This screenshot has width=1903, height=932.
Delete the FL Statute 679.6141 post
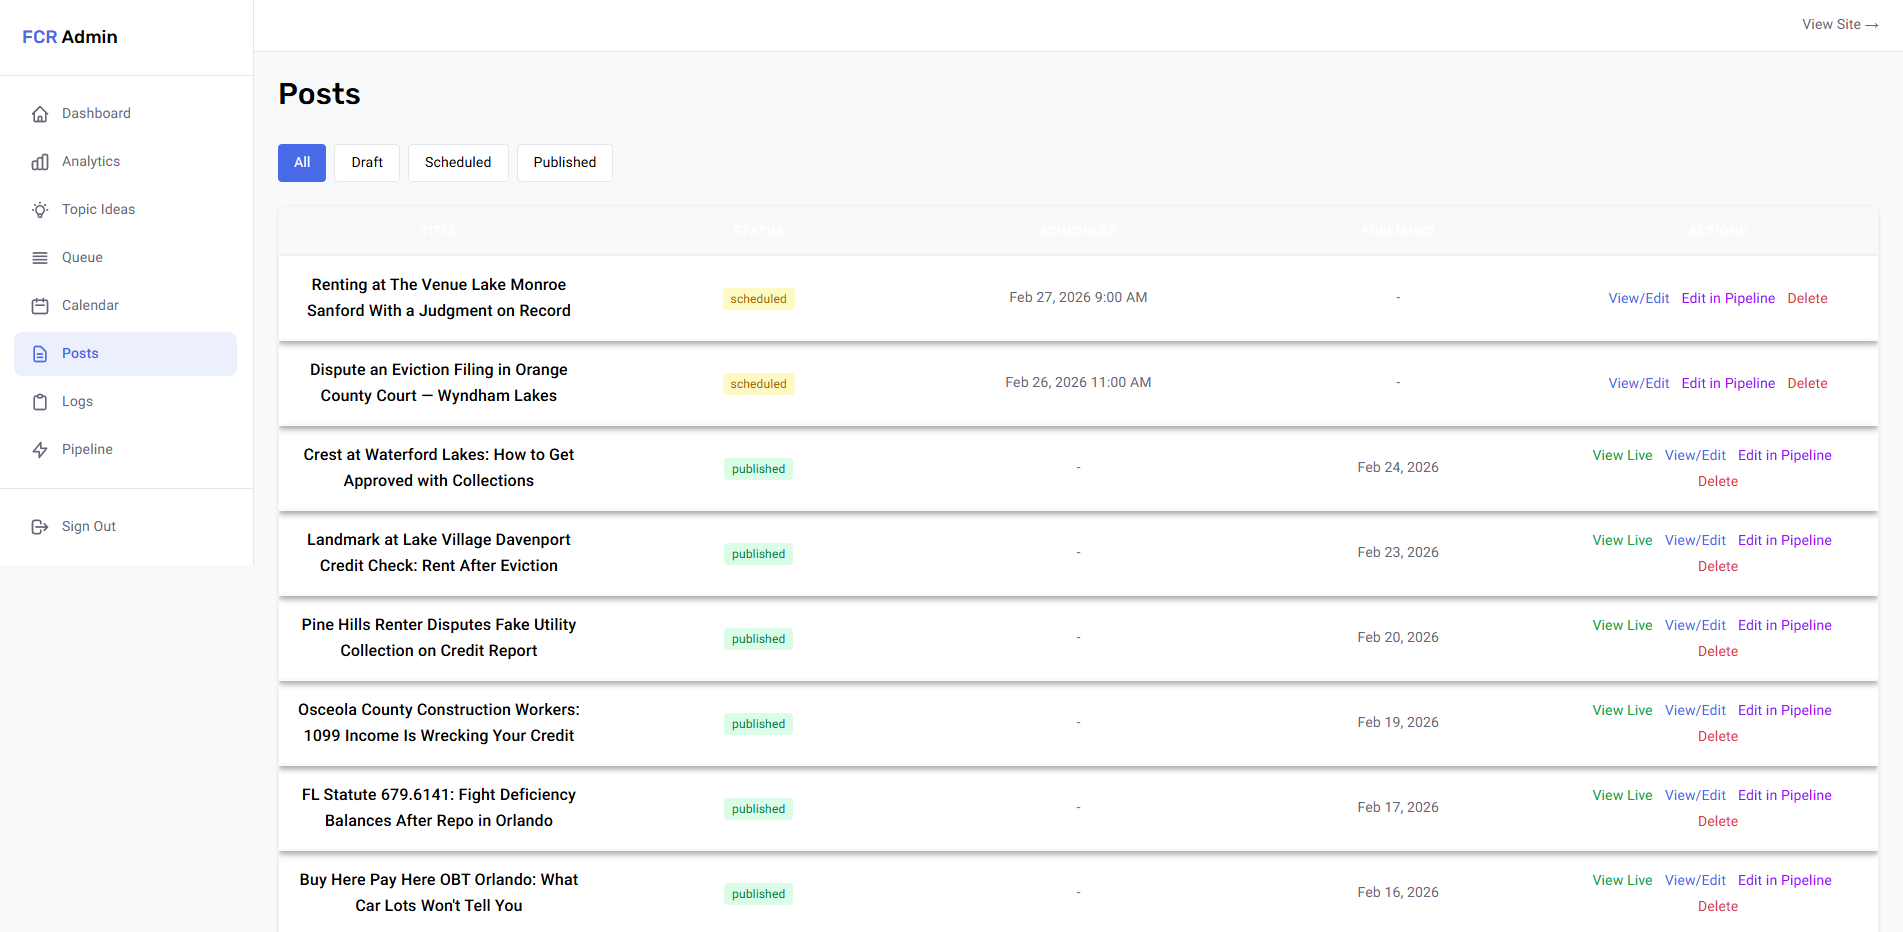(1718, 821)
